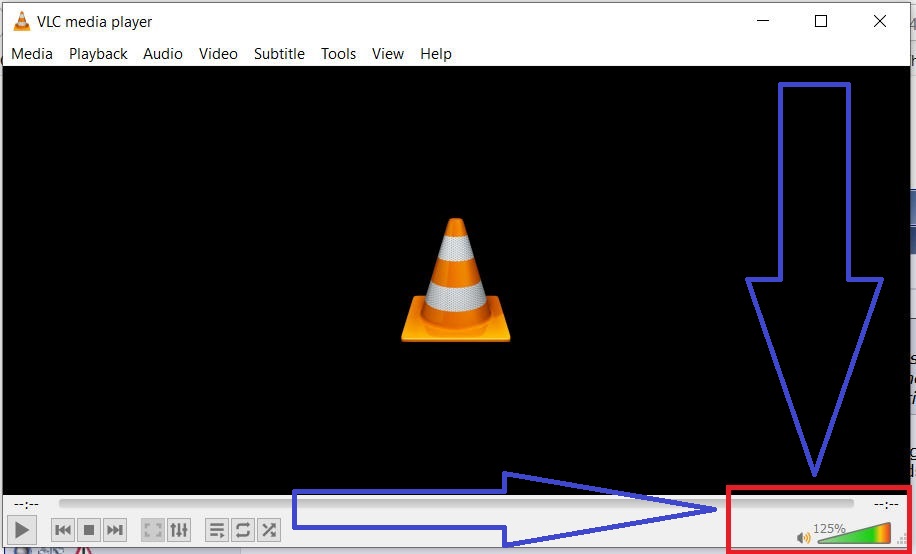Toggle loop repeat mode
916x554 pixels.
pyautogui.click(x=242, y=530)
